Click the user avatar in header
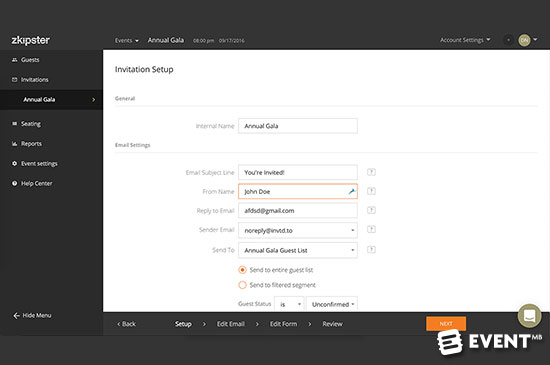This screenshot has width=550, height=365. coord(524,40)
